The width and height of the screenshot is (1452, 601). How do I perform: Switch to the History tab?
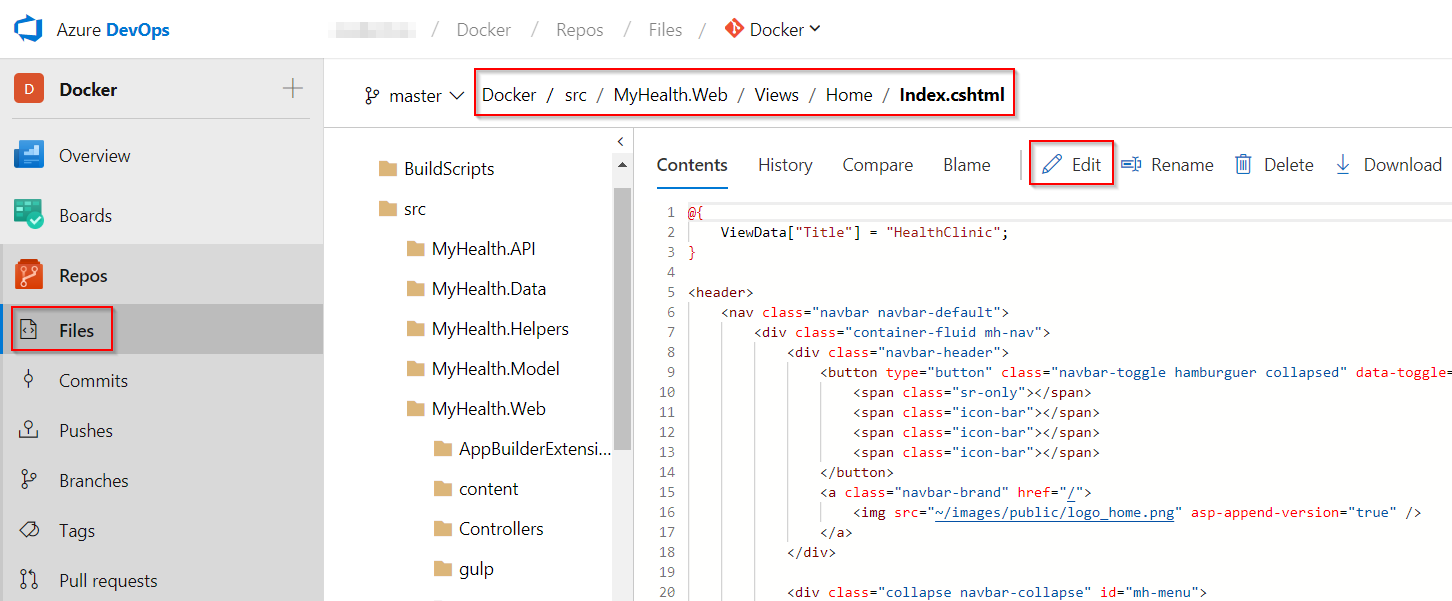tap(785, 165)
